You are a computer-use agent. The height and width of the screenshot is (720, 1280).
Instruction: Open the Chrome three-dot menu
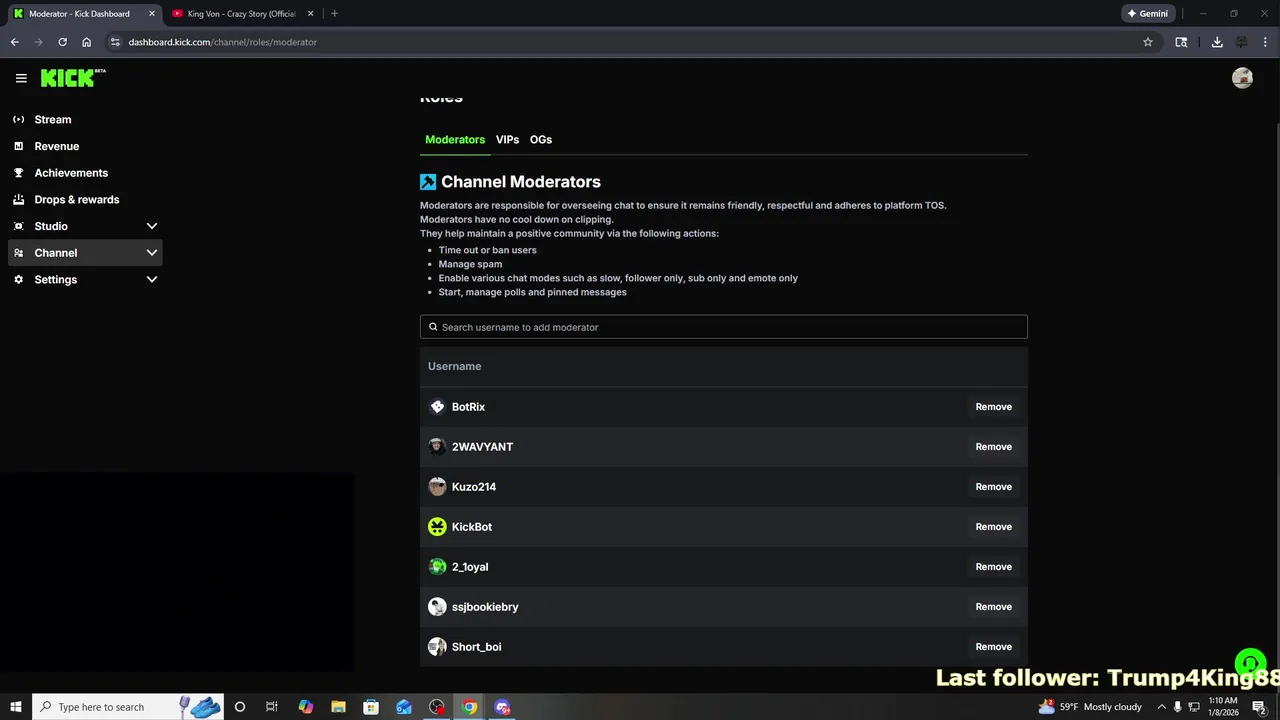(x=1265, y=42)
